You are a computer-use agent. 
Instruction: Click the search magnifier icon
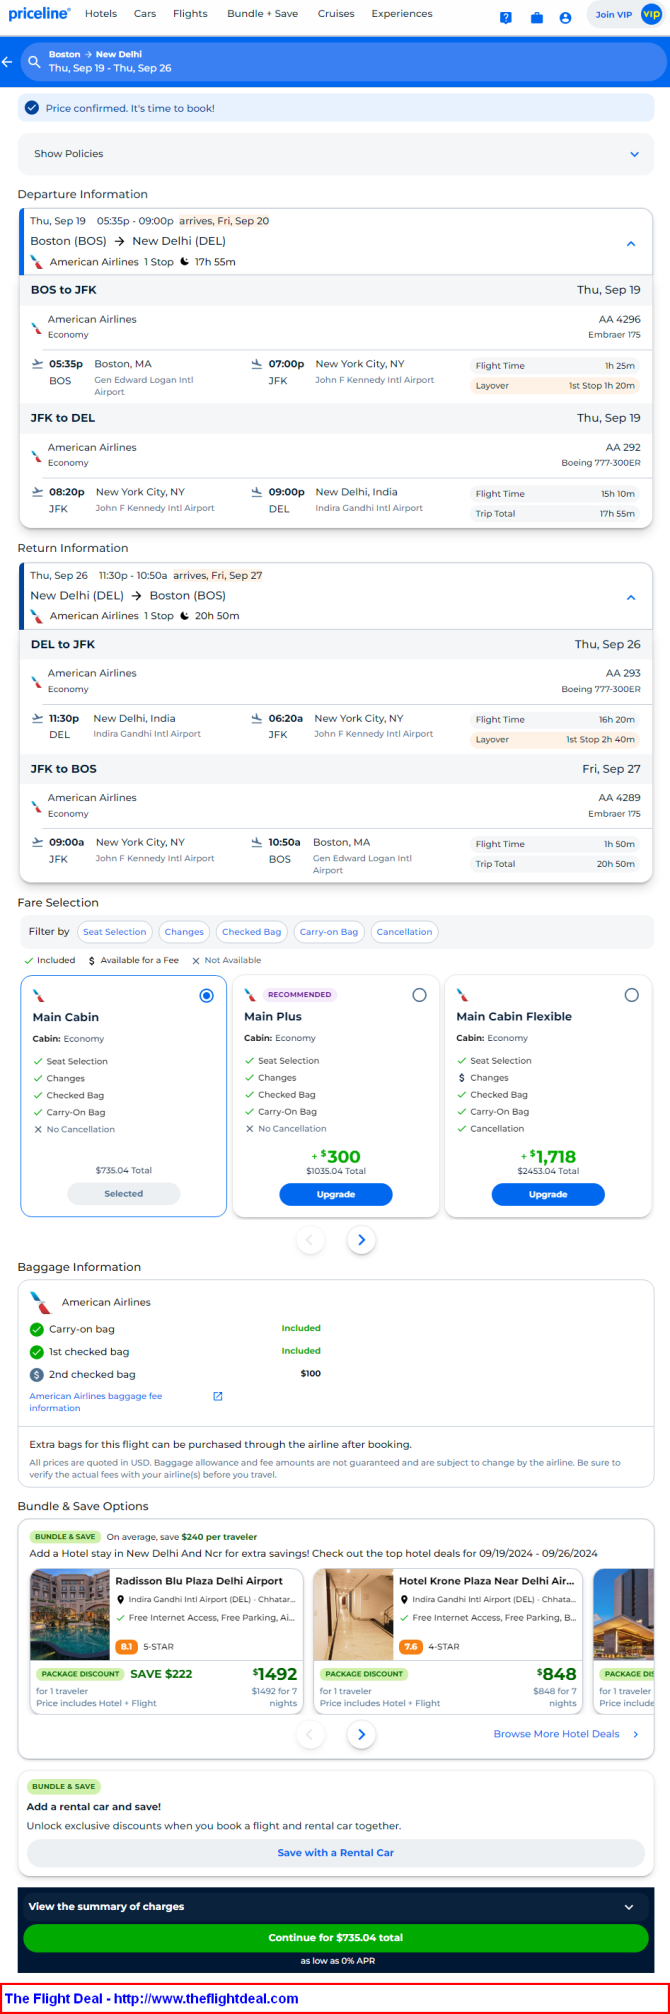34,62
